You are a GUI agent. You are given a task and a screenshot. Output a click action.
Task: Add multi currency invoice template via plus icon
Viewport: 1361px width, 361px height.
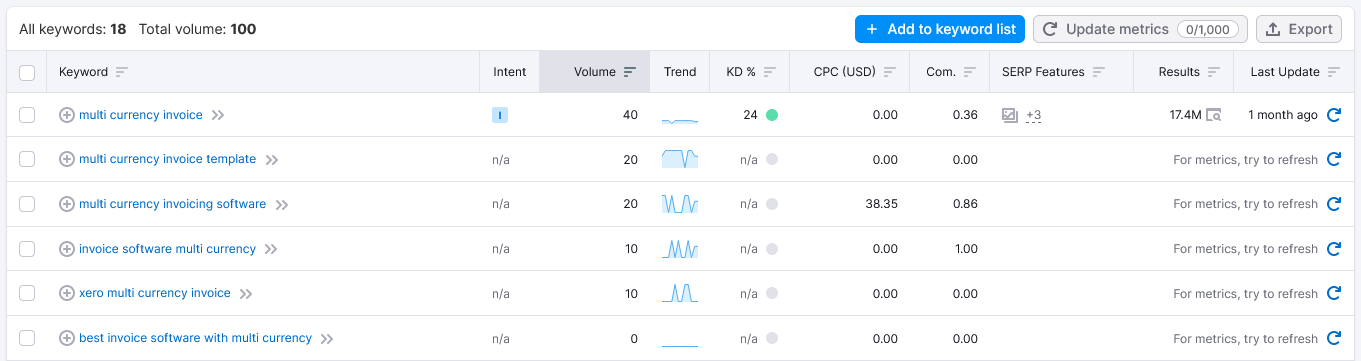click(67, 159)
